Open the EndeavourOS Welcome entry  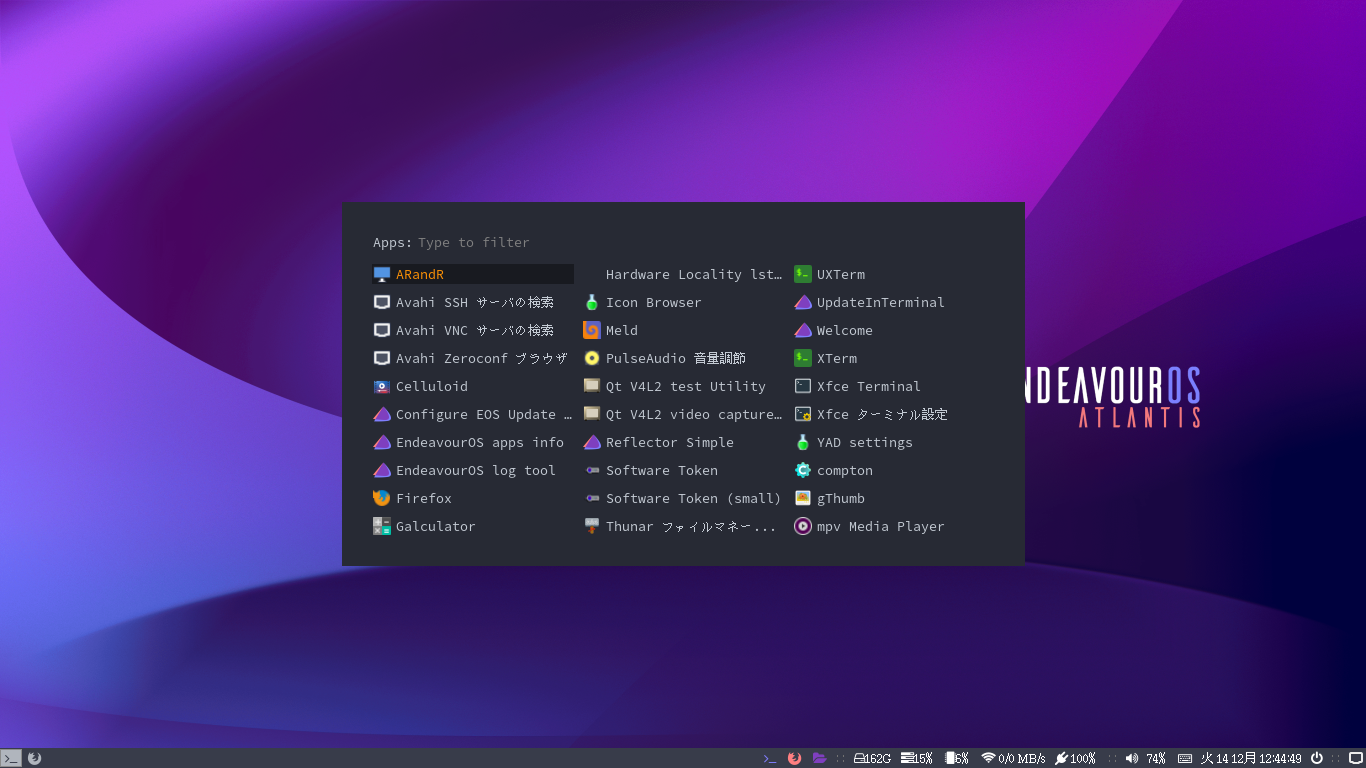coord(893,330)
